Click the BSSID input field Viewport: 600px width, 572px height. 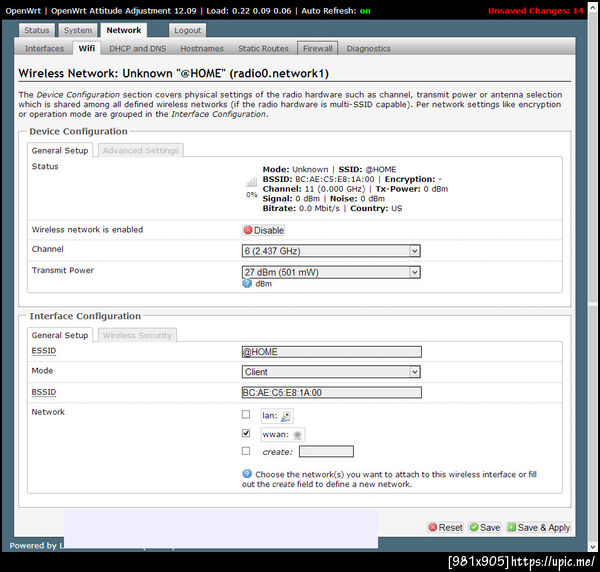332,393
